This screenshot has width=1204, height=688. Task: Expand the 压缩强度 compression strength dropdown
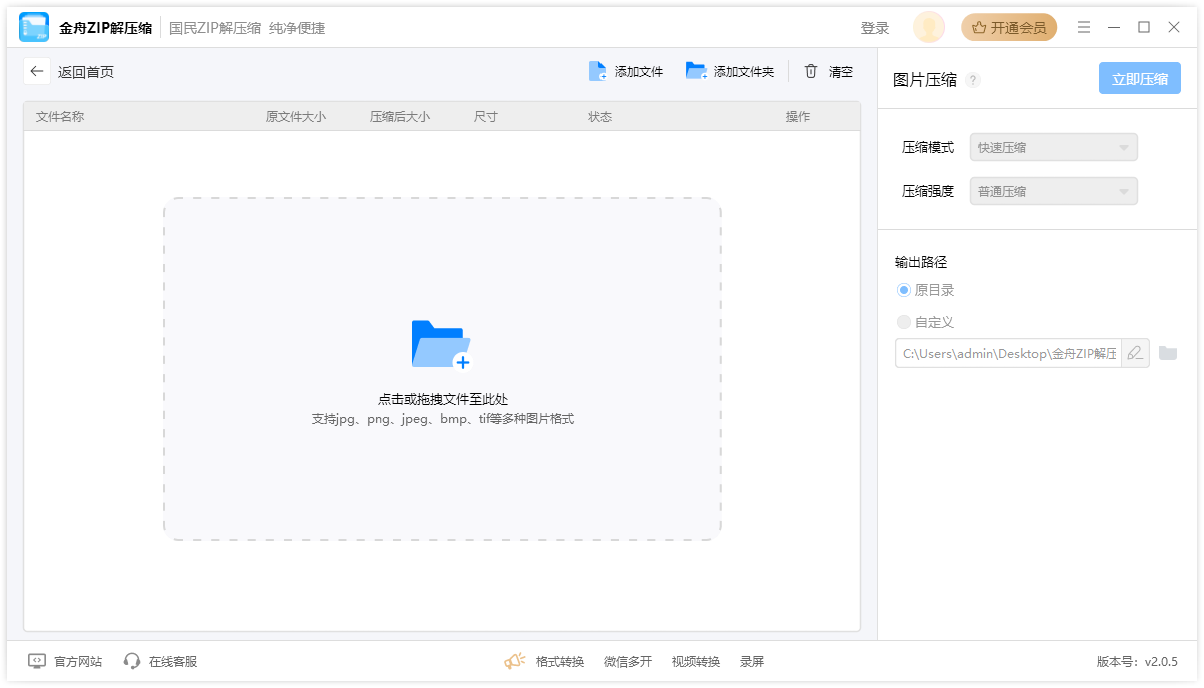click(x=1053, y=191)
